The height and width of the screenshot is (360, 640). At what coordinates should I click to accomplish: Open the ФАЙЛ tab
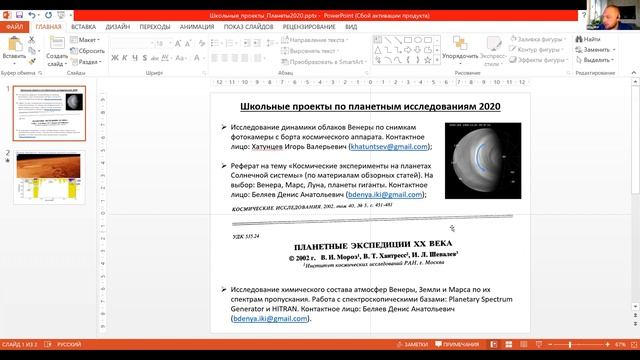[14, 27]
